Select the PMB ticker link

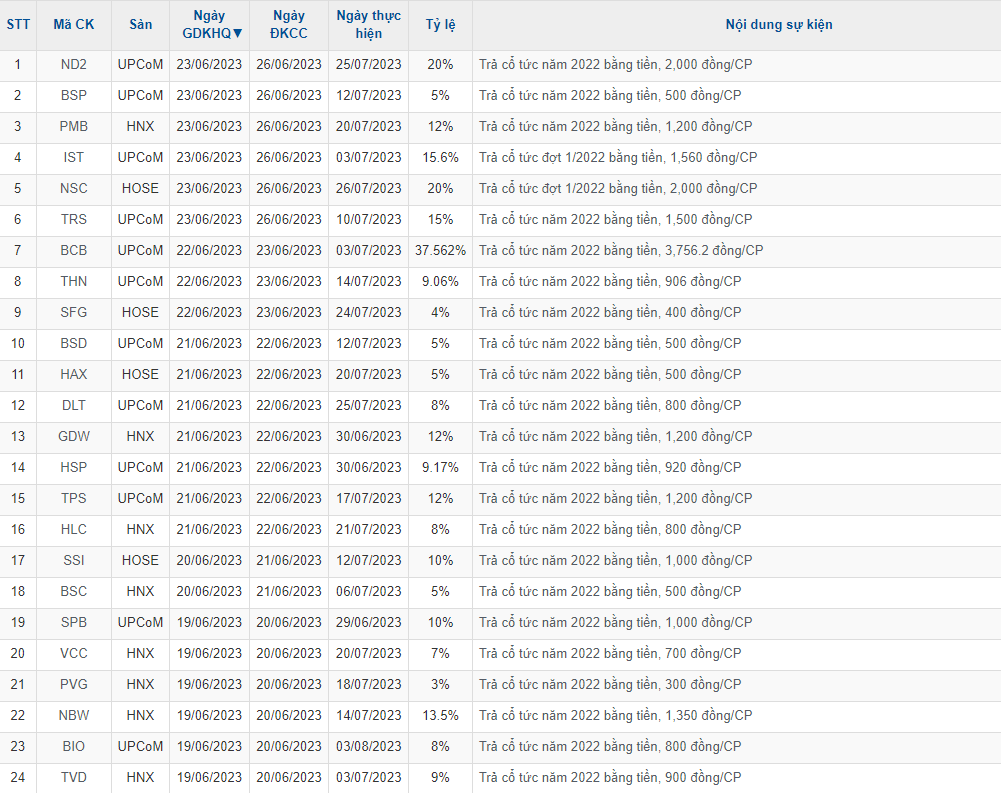click(x=73, y=126)
